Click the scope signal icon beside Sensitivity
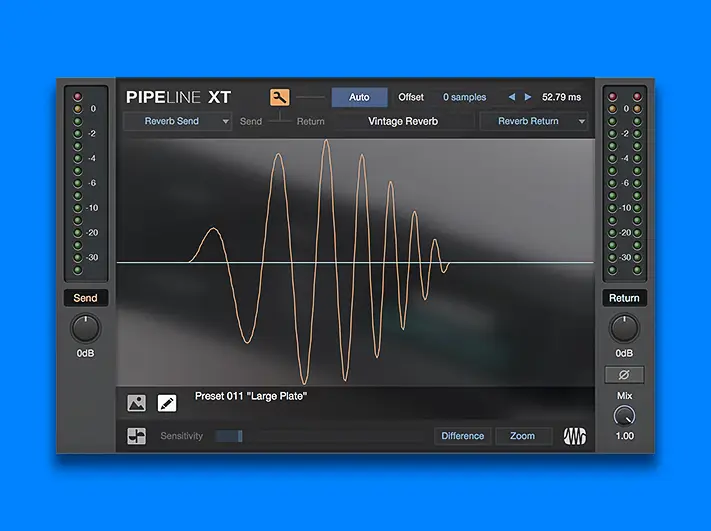 [136, 436]
